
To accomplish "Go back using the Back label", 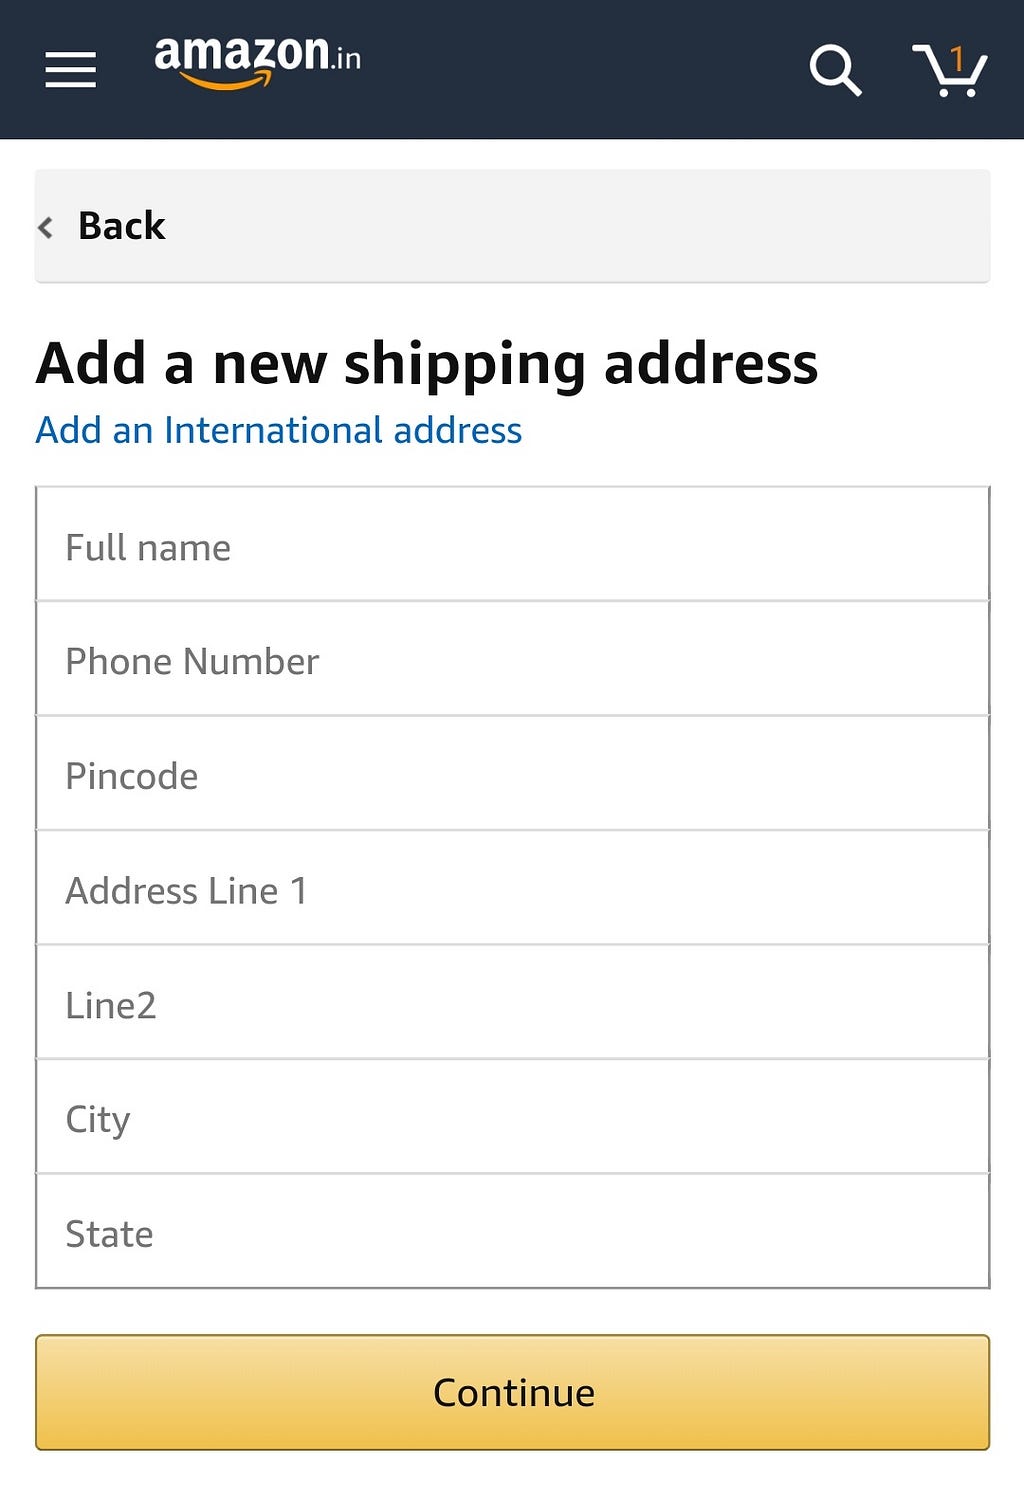I will click(x=121, y=226).
